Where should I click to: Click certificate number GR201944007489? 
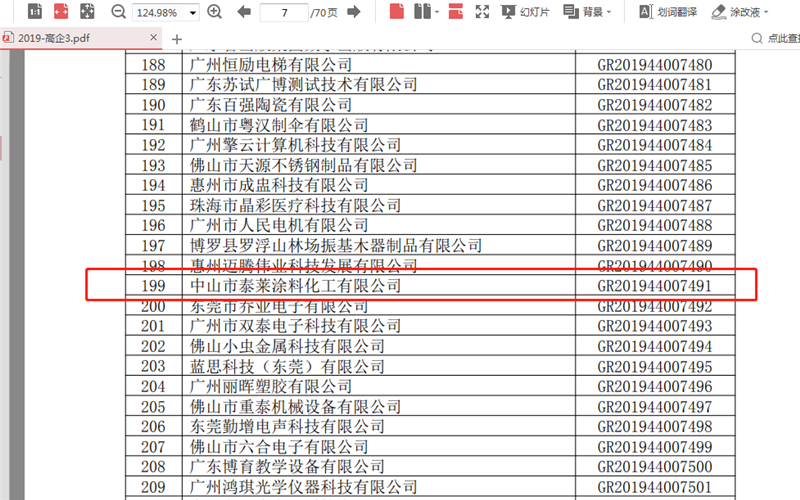click(655, 246)
